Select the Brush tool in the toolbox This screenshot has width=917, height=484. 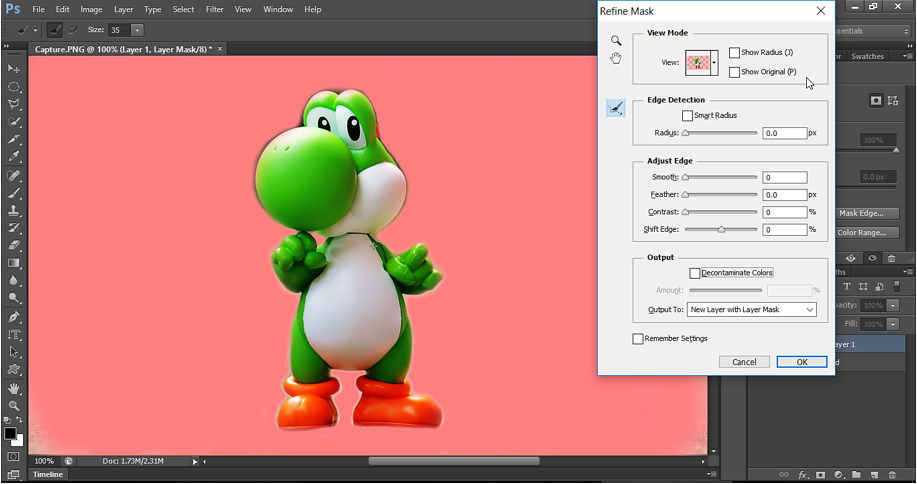tap(13, 193)
